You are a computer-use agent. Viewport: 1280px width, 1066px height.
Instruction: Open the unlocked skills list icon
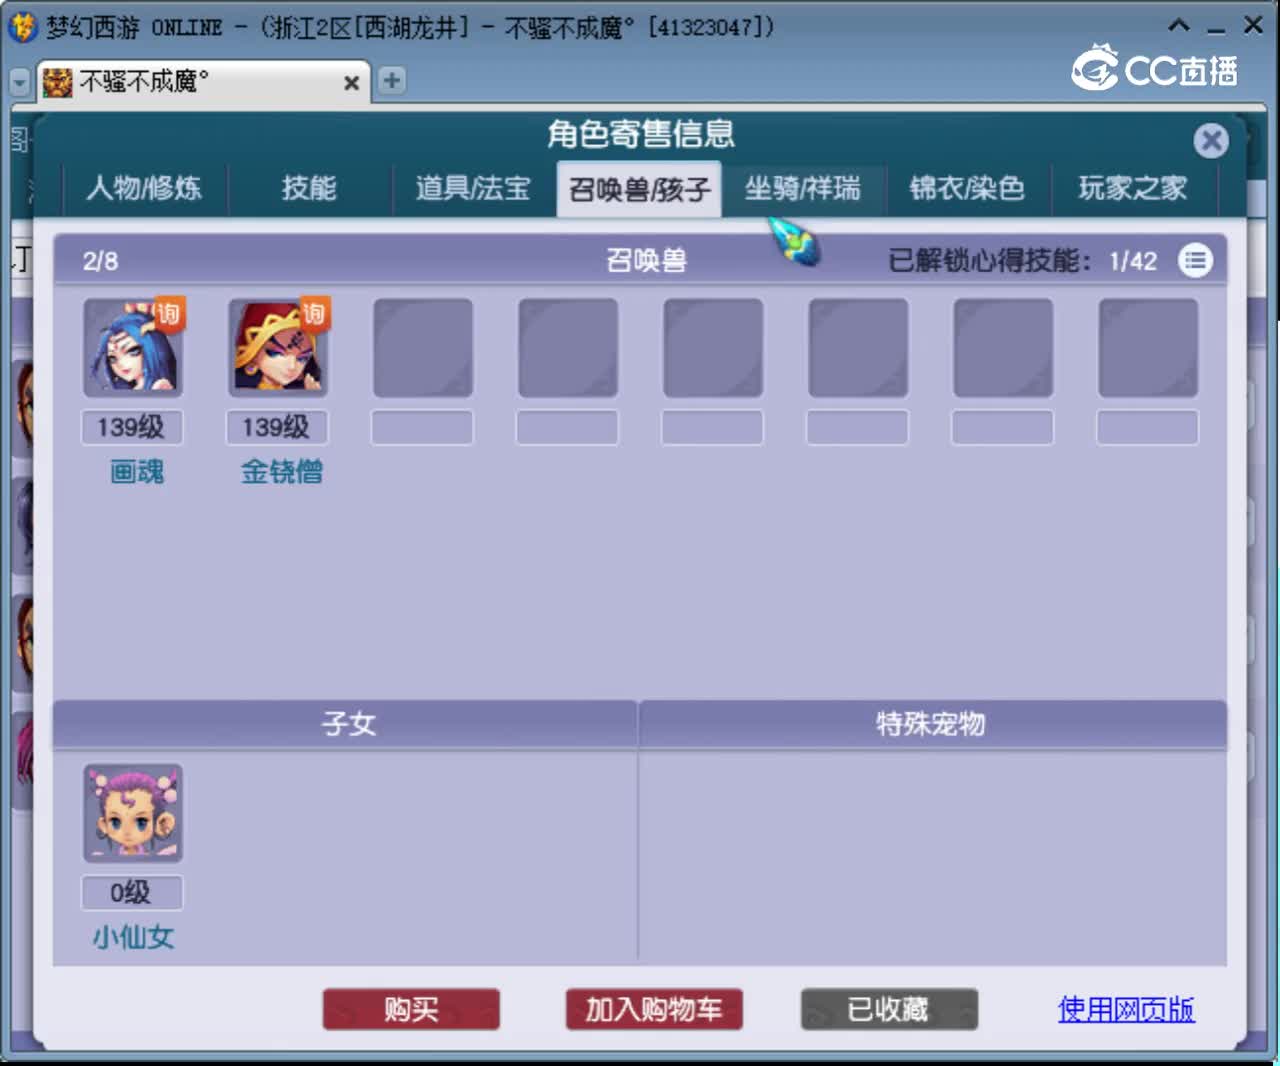[x=1195, y=260]
